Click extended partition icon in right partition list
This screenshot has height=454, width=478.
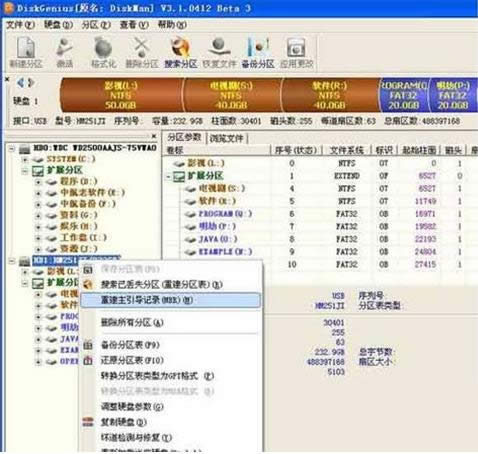click(x=179, y=176)
